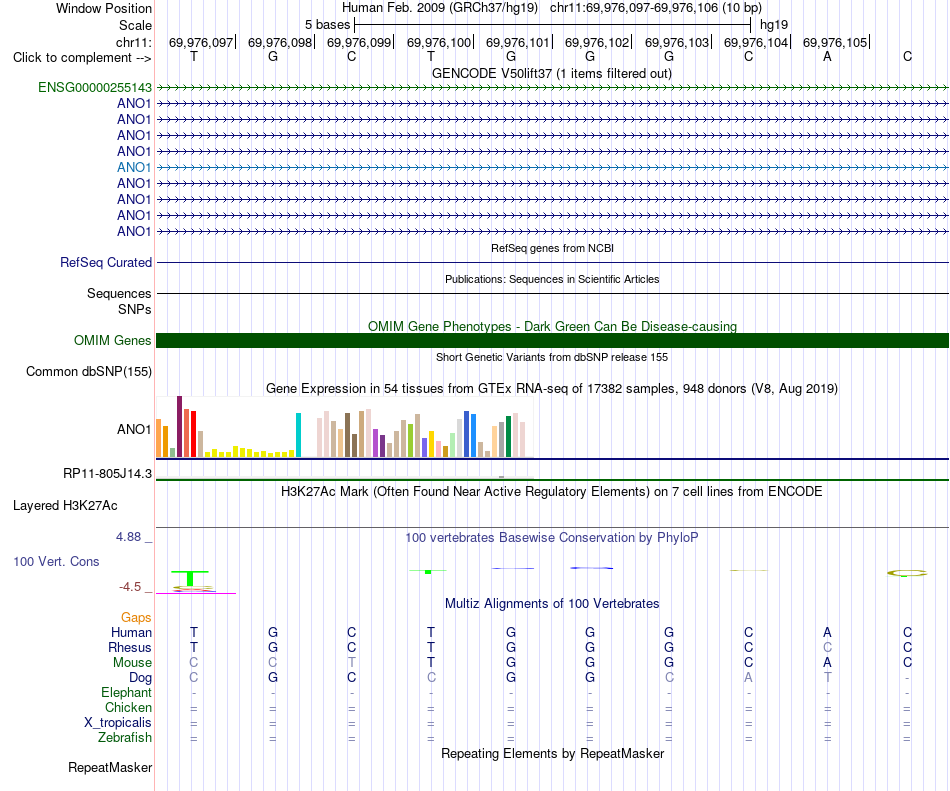Click the GTEx Gene Expression track title

(x=551, y=388)
